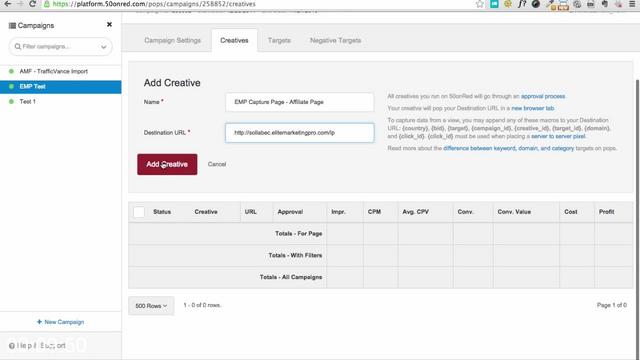Click the browser back arrow

point(7,4)
